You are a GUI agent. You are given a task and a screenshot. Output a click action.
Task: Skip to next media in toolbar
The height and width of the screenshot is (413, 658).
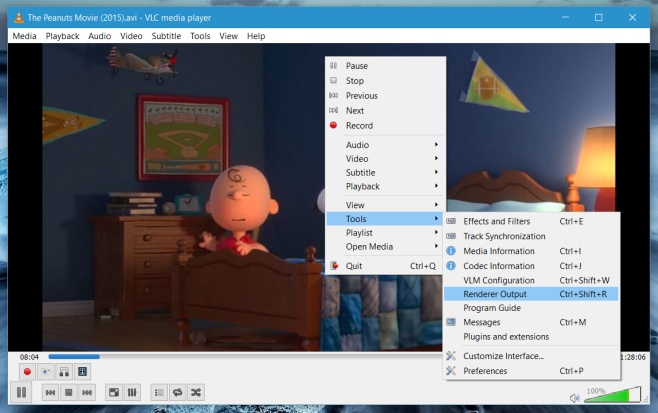tap(87, 392)
